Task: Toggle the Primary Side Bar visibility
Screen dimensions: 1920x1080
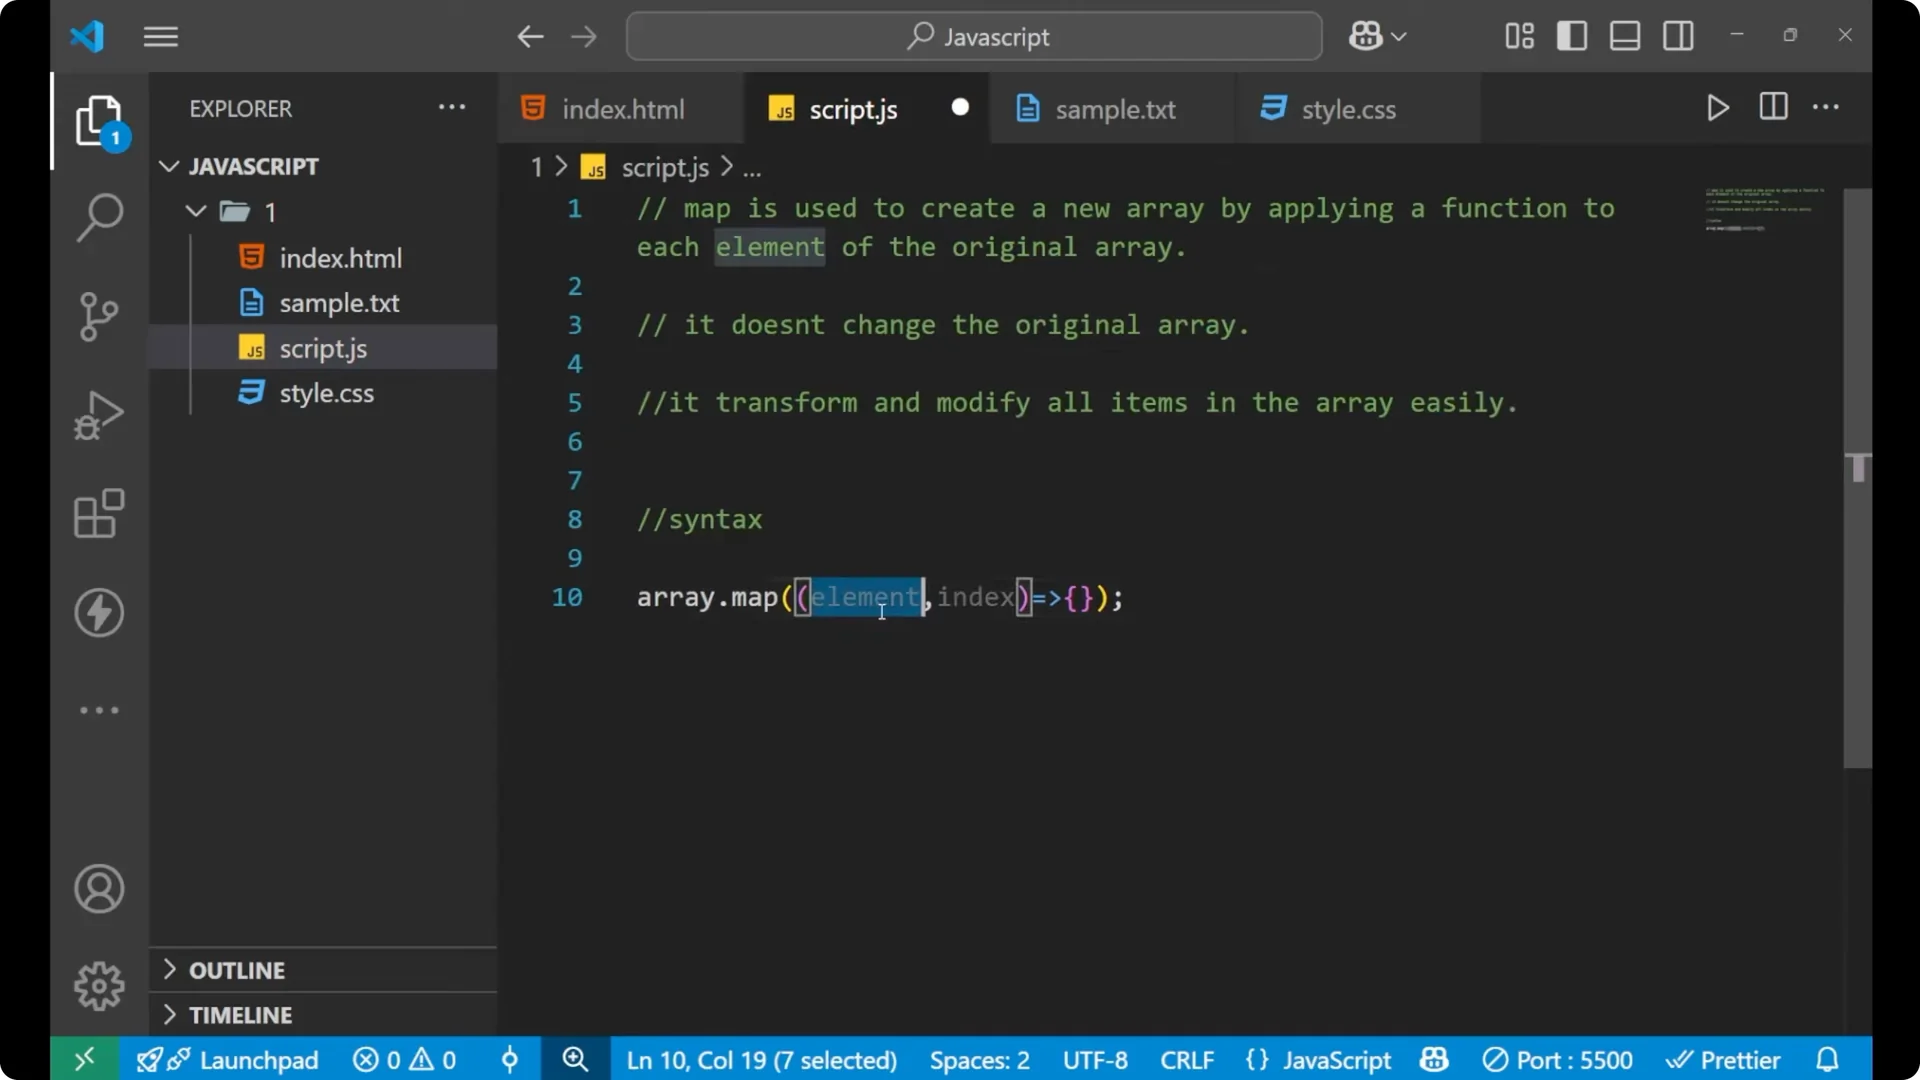Action: [x=1572, y=36]
